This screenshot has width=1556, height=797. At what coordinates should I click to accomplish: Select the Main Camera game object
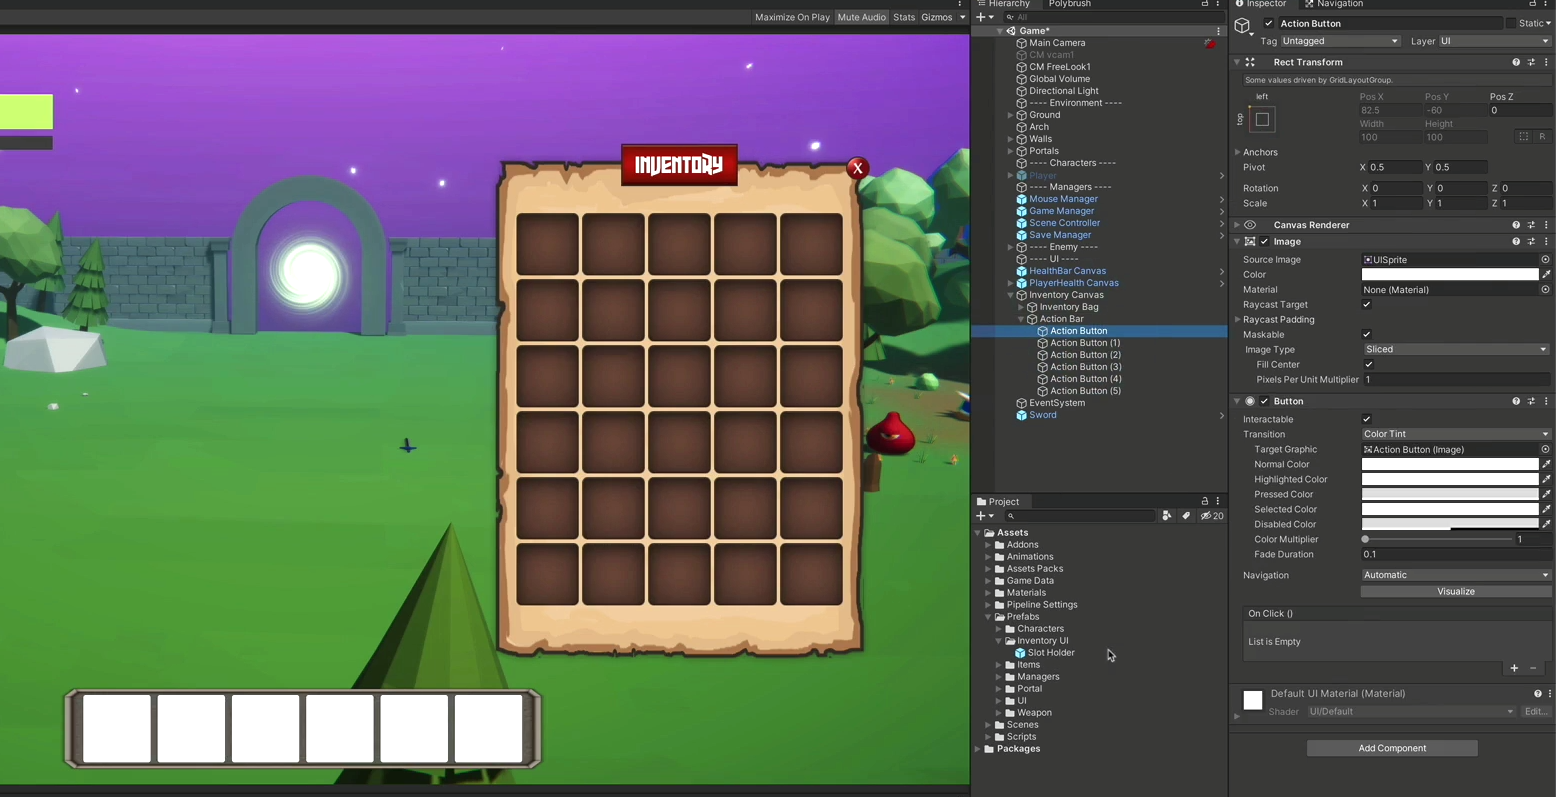(1056, 43)
